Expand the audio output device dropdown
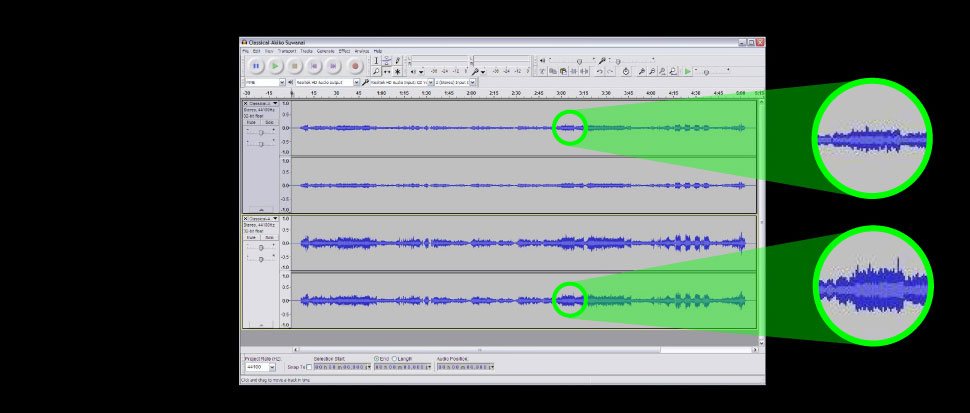This screenshot has width=970, height=413. (356, 82)
